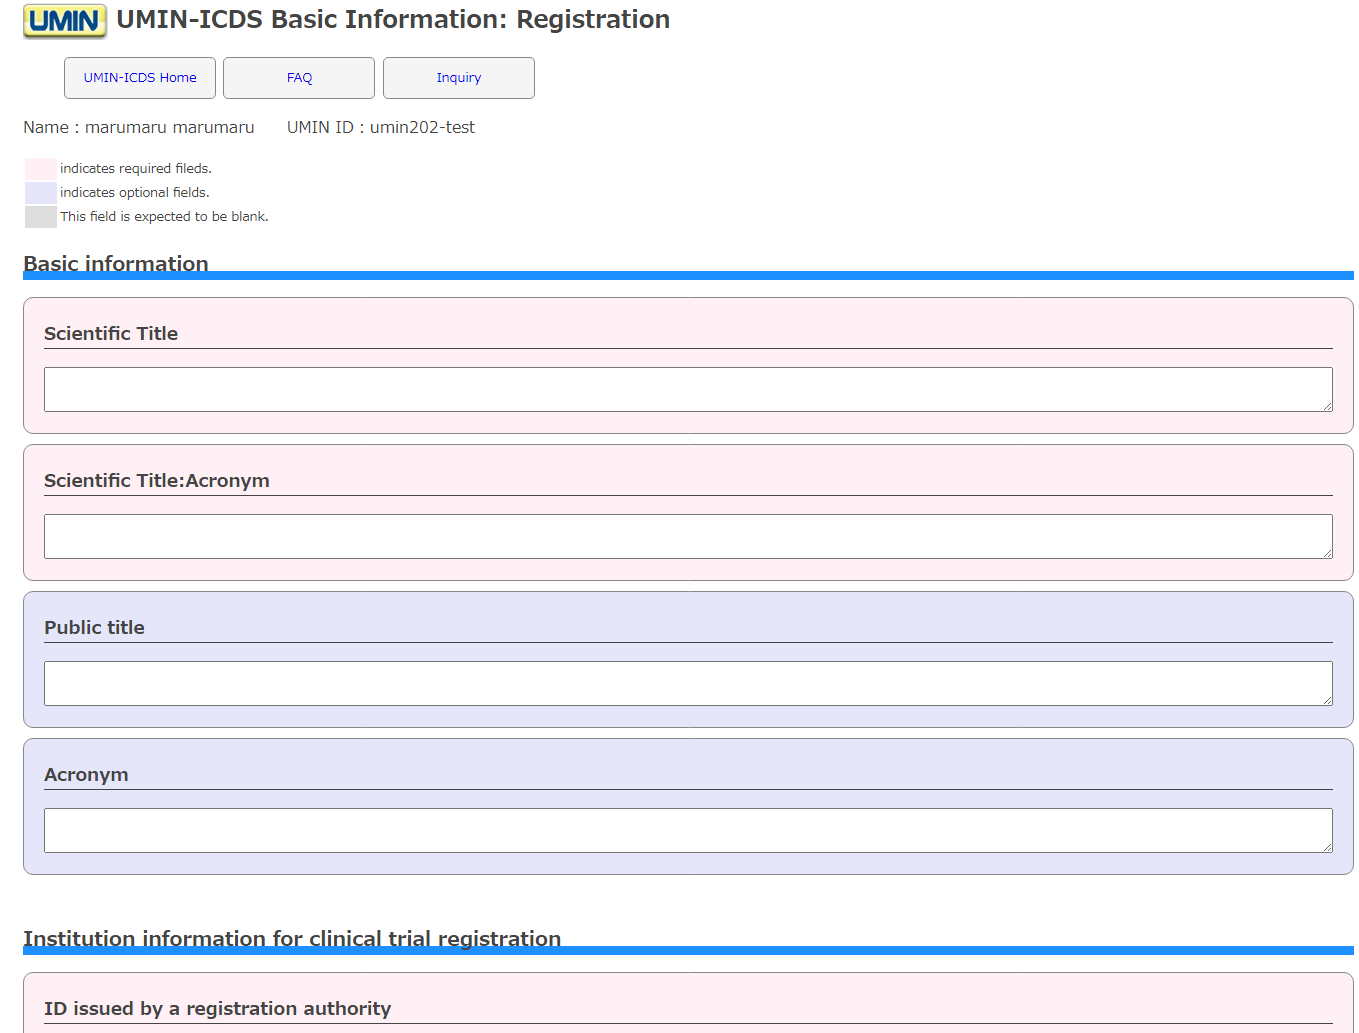1359x1033 pixels.
Task: Click the Basic information section heading
Action: coord(116,263)
